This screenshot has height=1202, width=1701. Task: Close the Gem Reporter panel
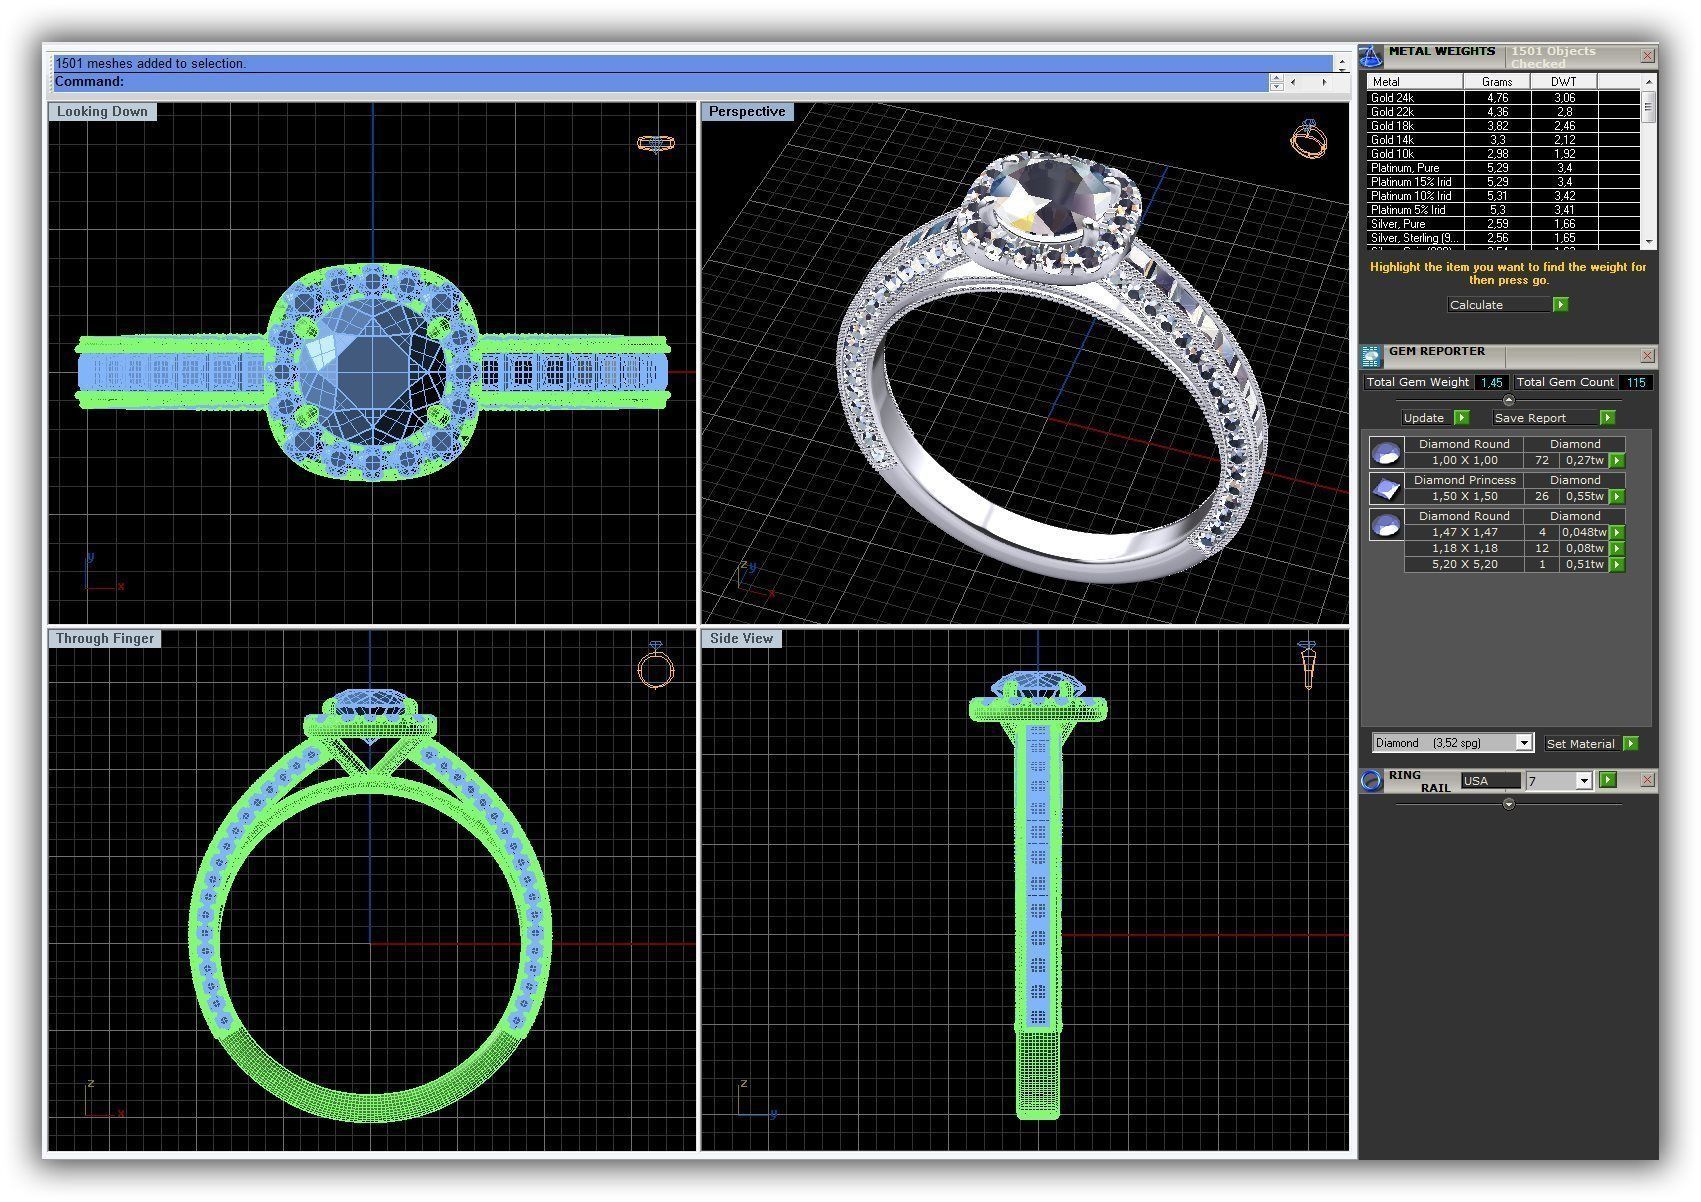[x=1647, y=355]
